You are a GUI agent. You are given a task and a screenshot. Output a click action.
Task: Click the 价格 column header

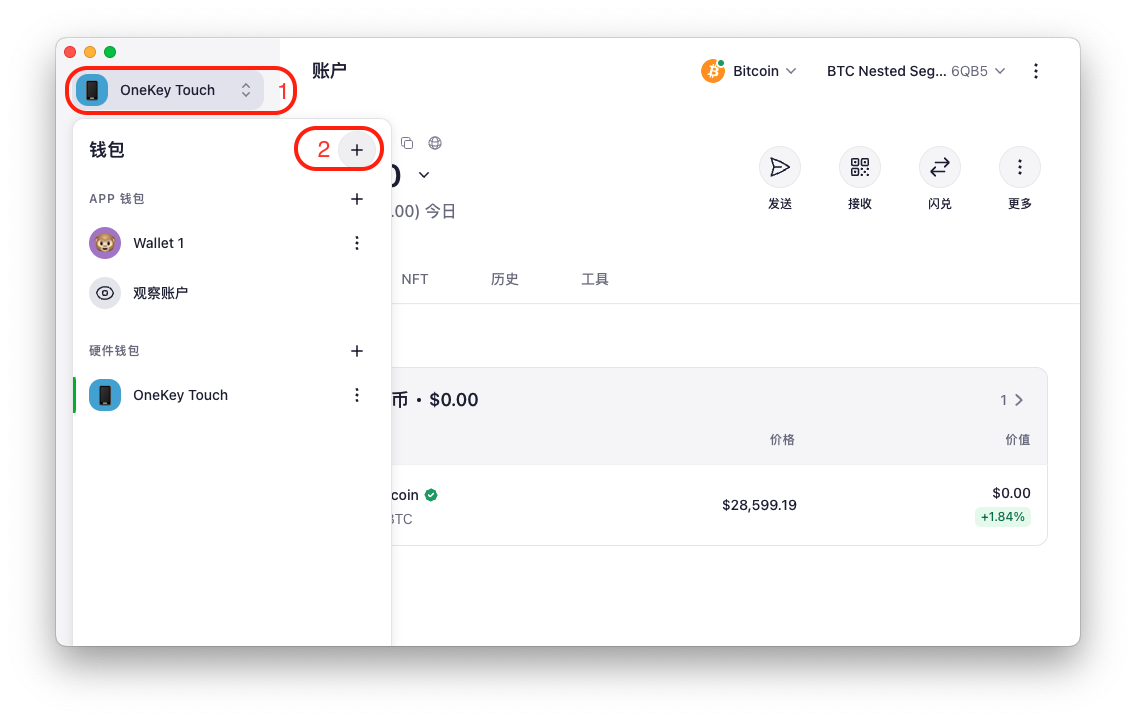tap(782, 440)
